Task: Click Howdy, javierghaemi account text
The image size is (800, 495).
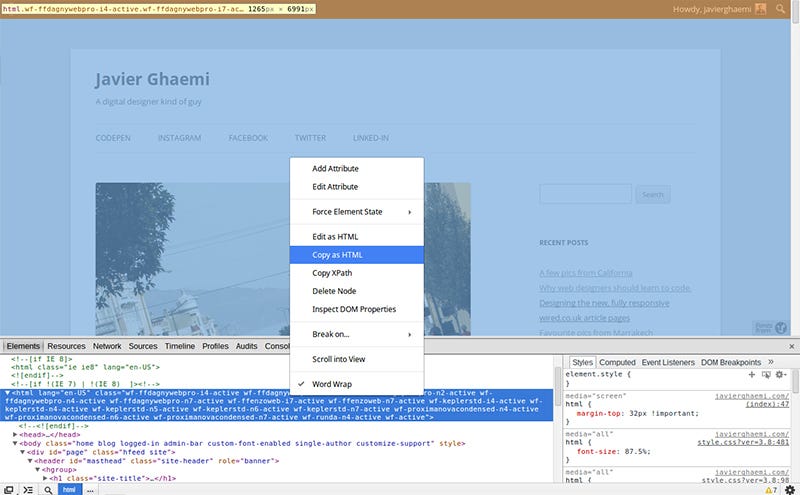Action: [x=712, y=9]
